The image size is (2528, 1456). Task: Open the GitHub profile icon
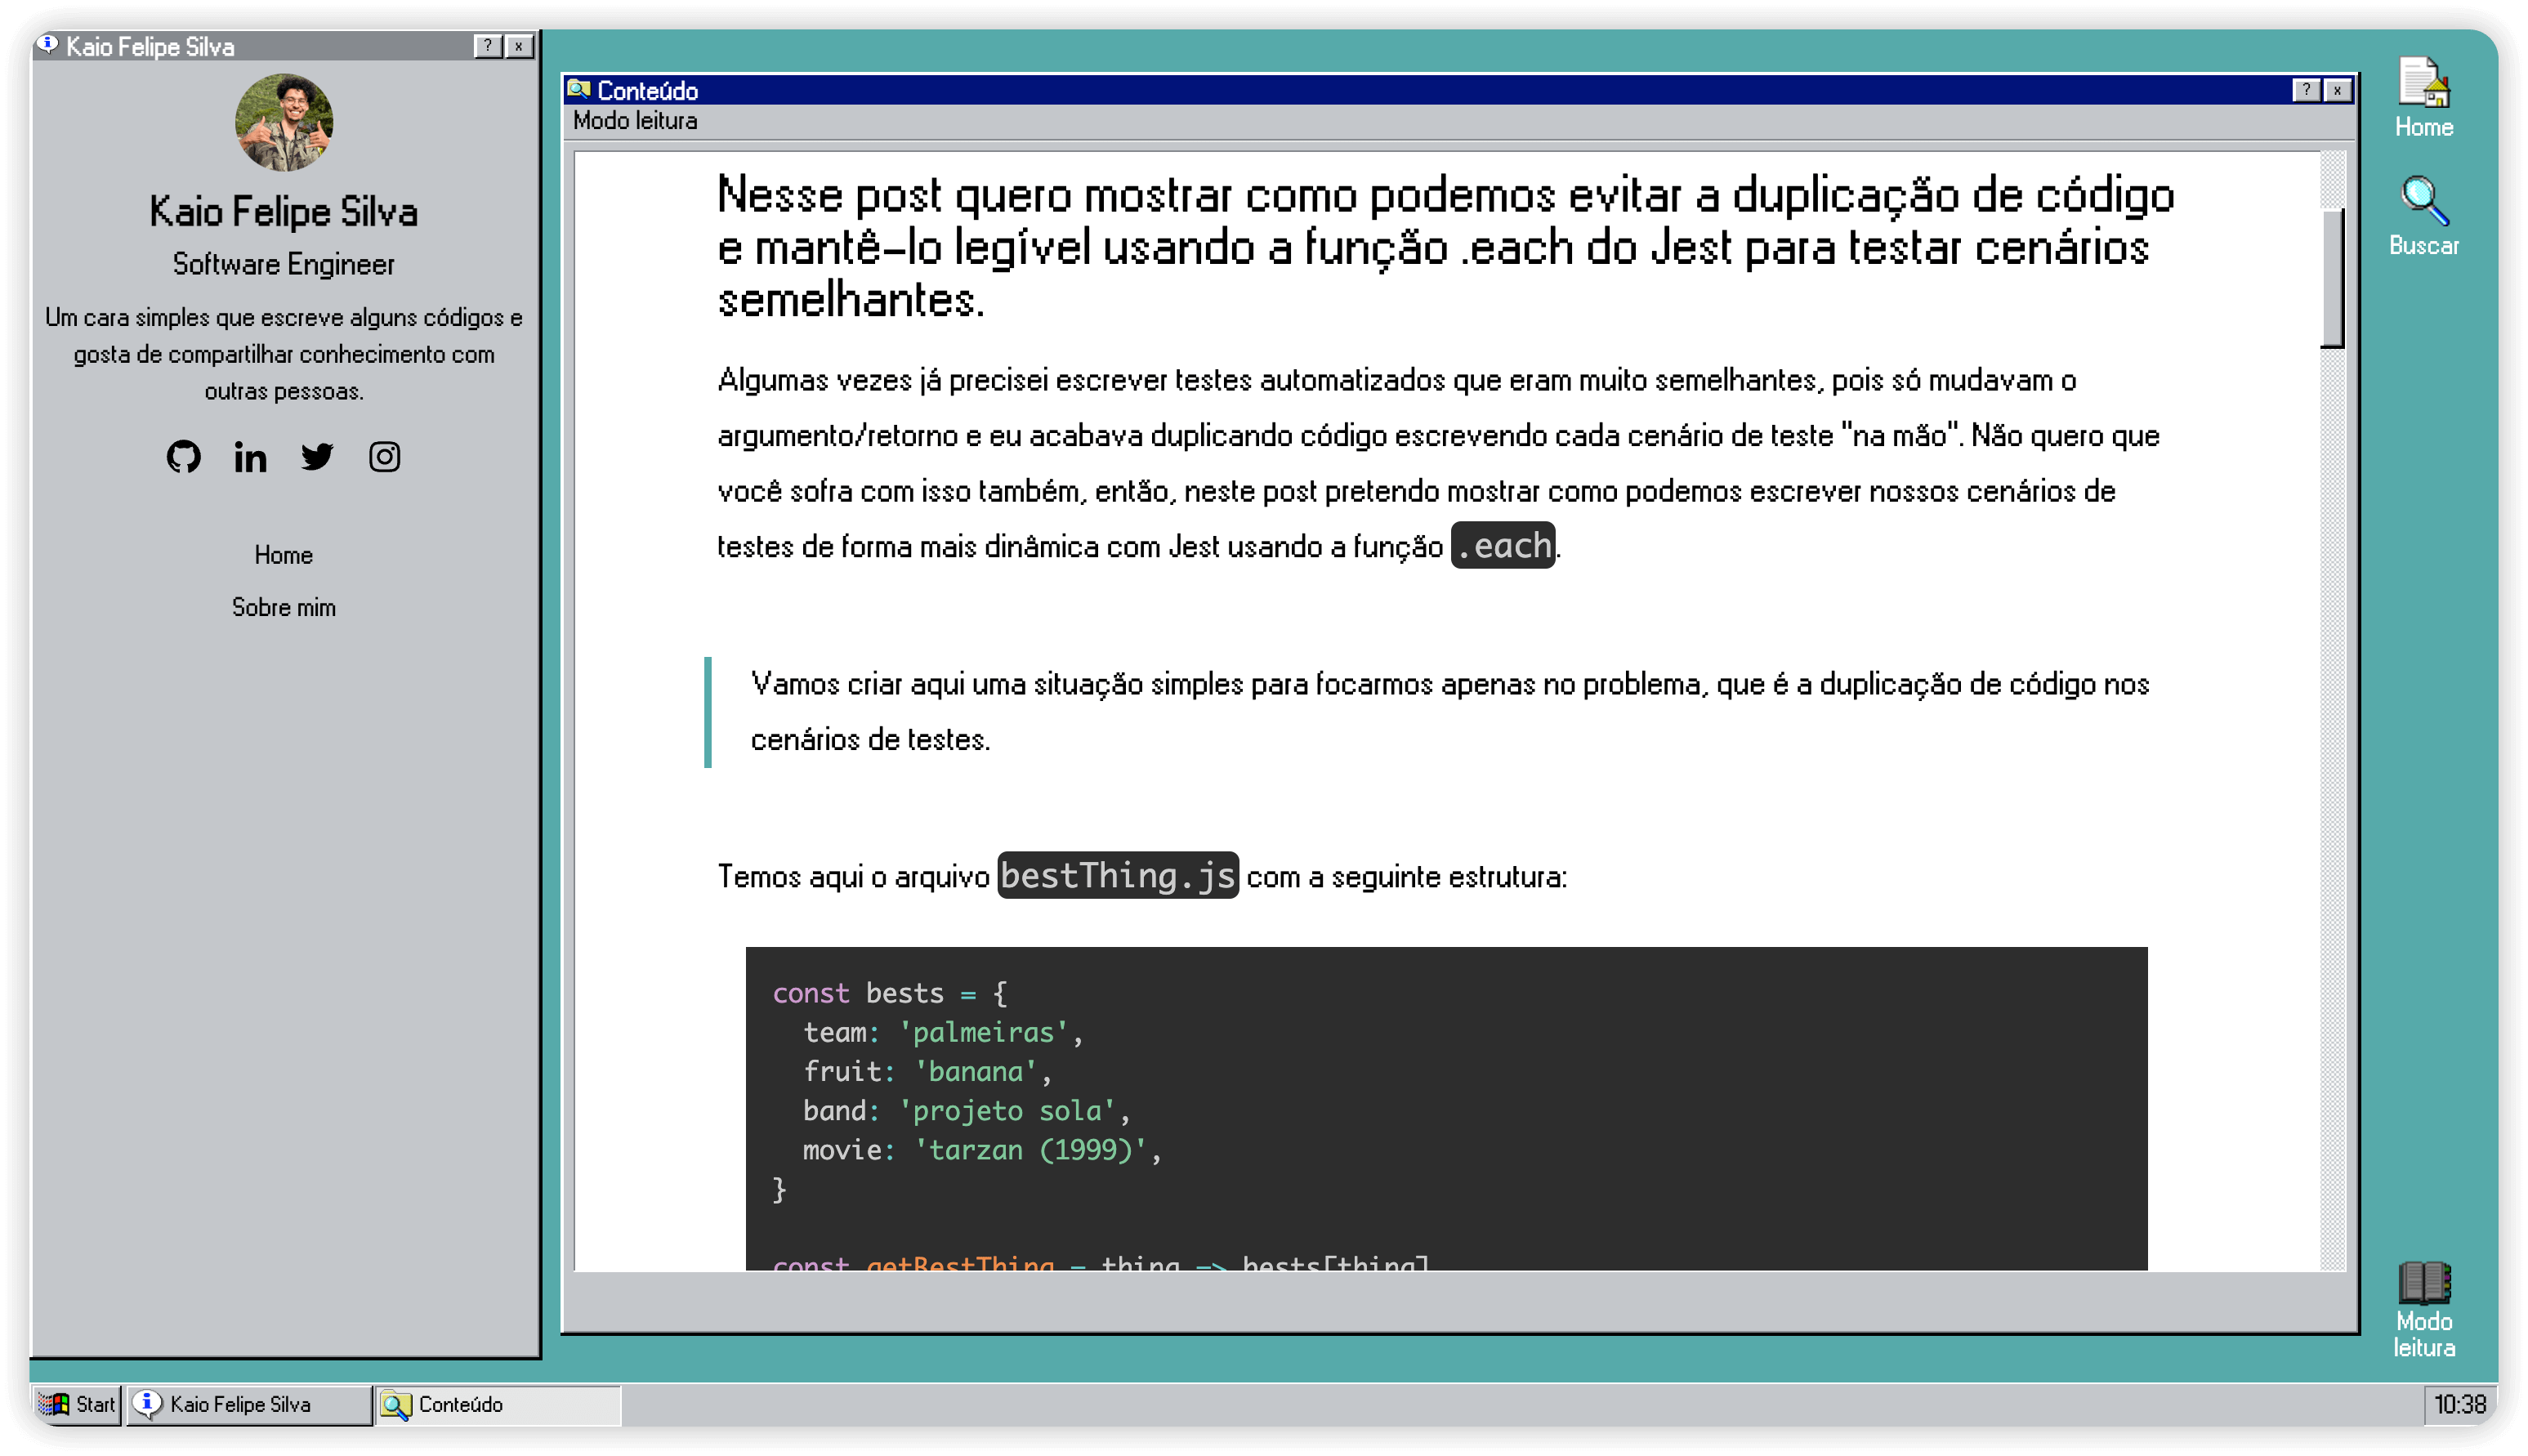click(x=184, y=457)
